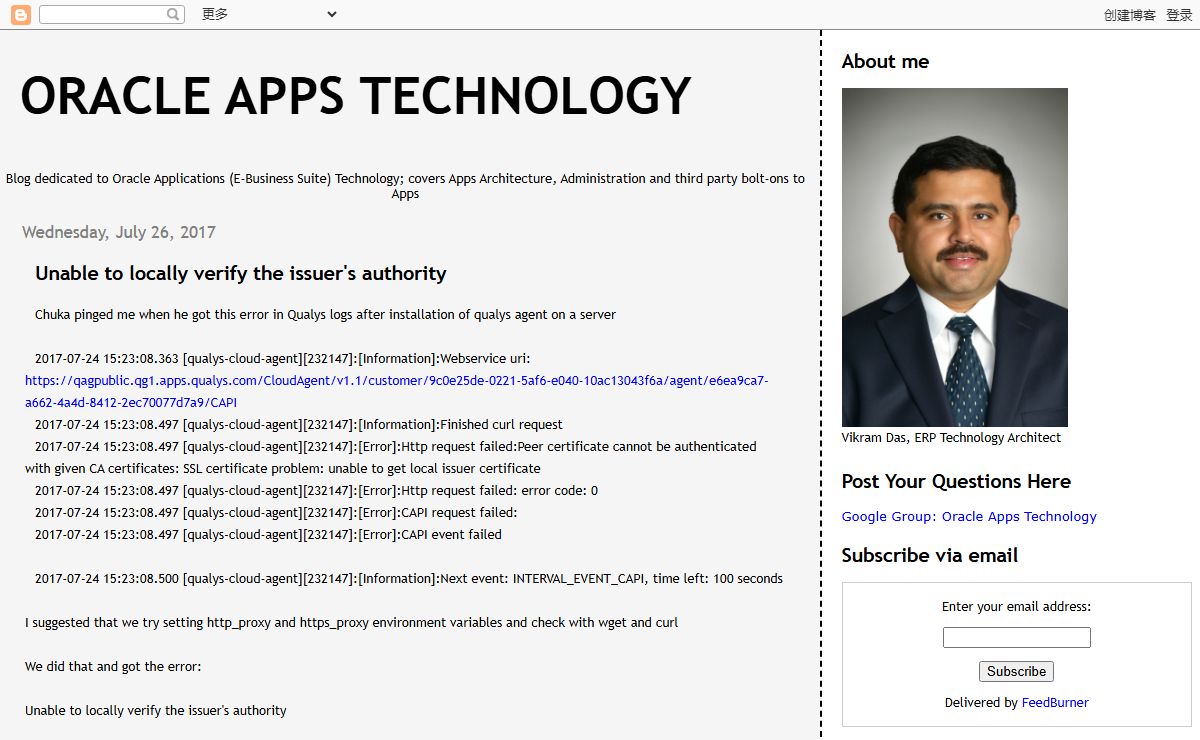The height and width of the screenshot is (740, 1200).
Task: Click the last line Unable to locally verify the issuer's authority
Action: coord(156,711)
